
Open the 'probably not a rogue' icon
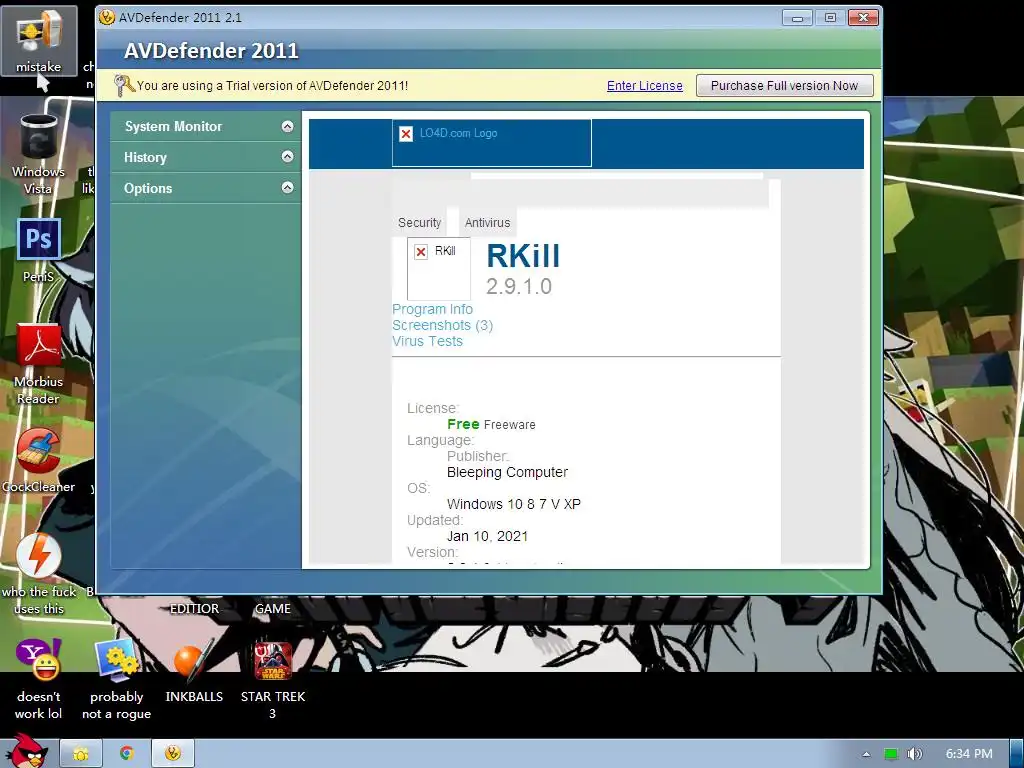(116, 680)
